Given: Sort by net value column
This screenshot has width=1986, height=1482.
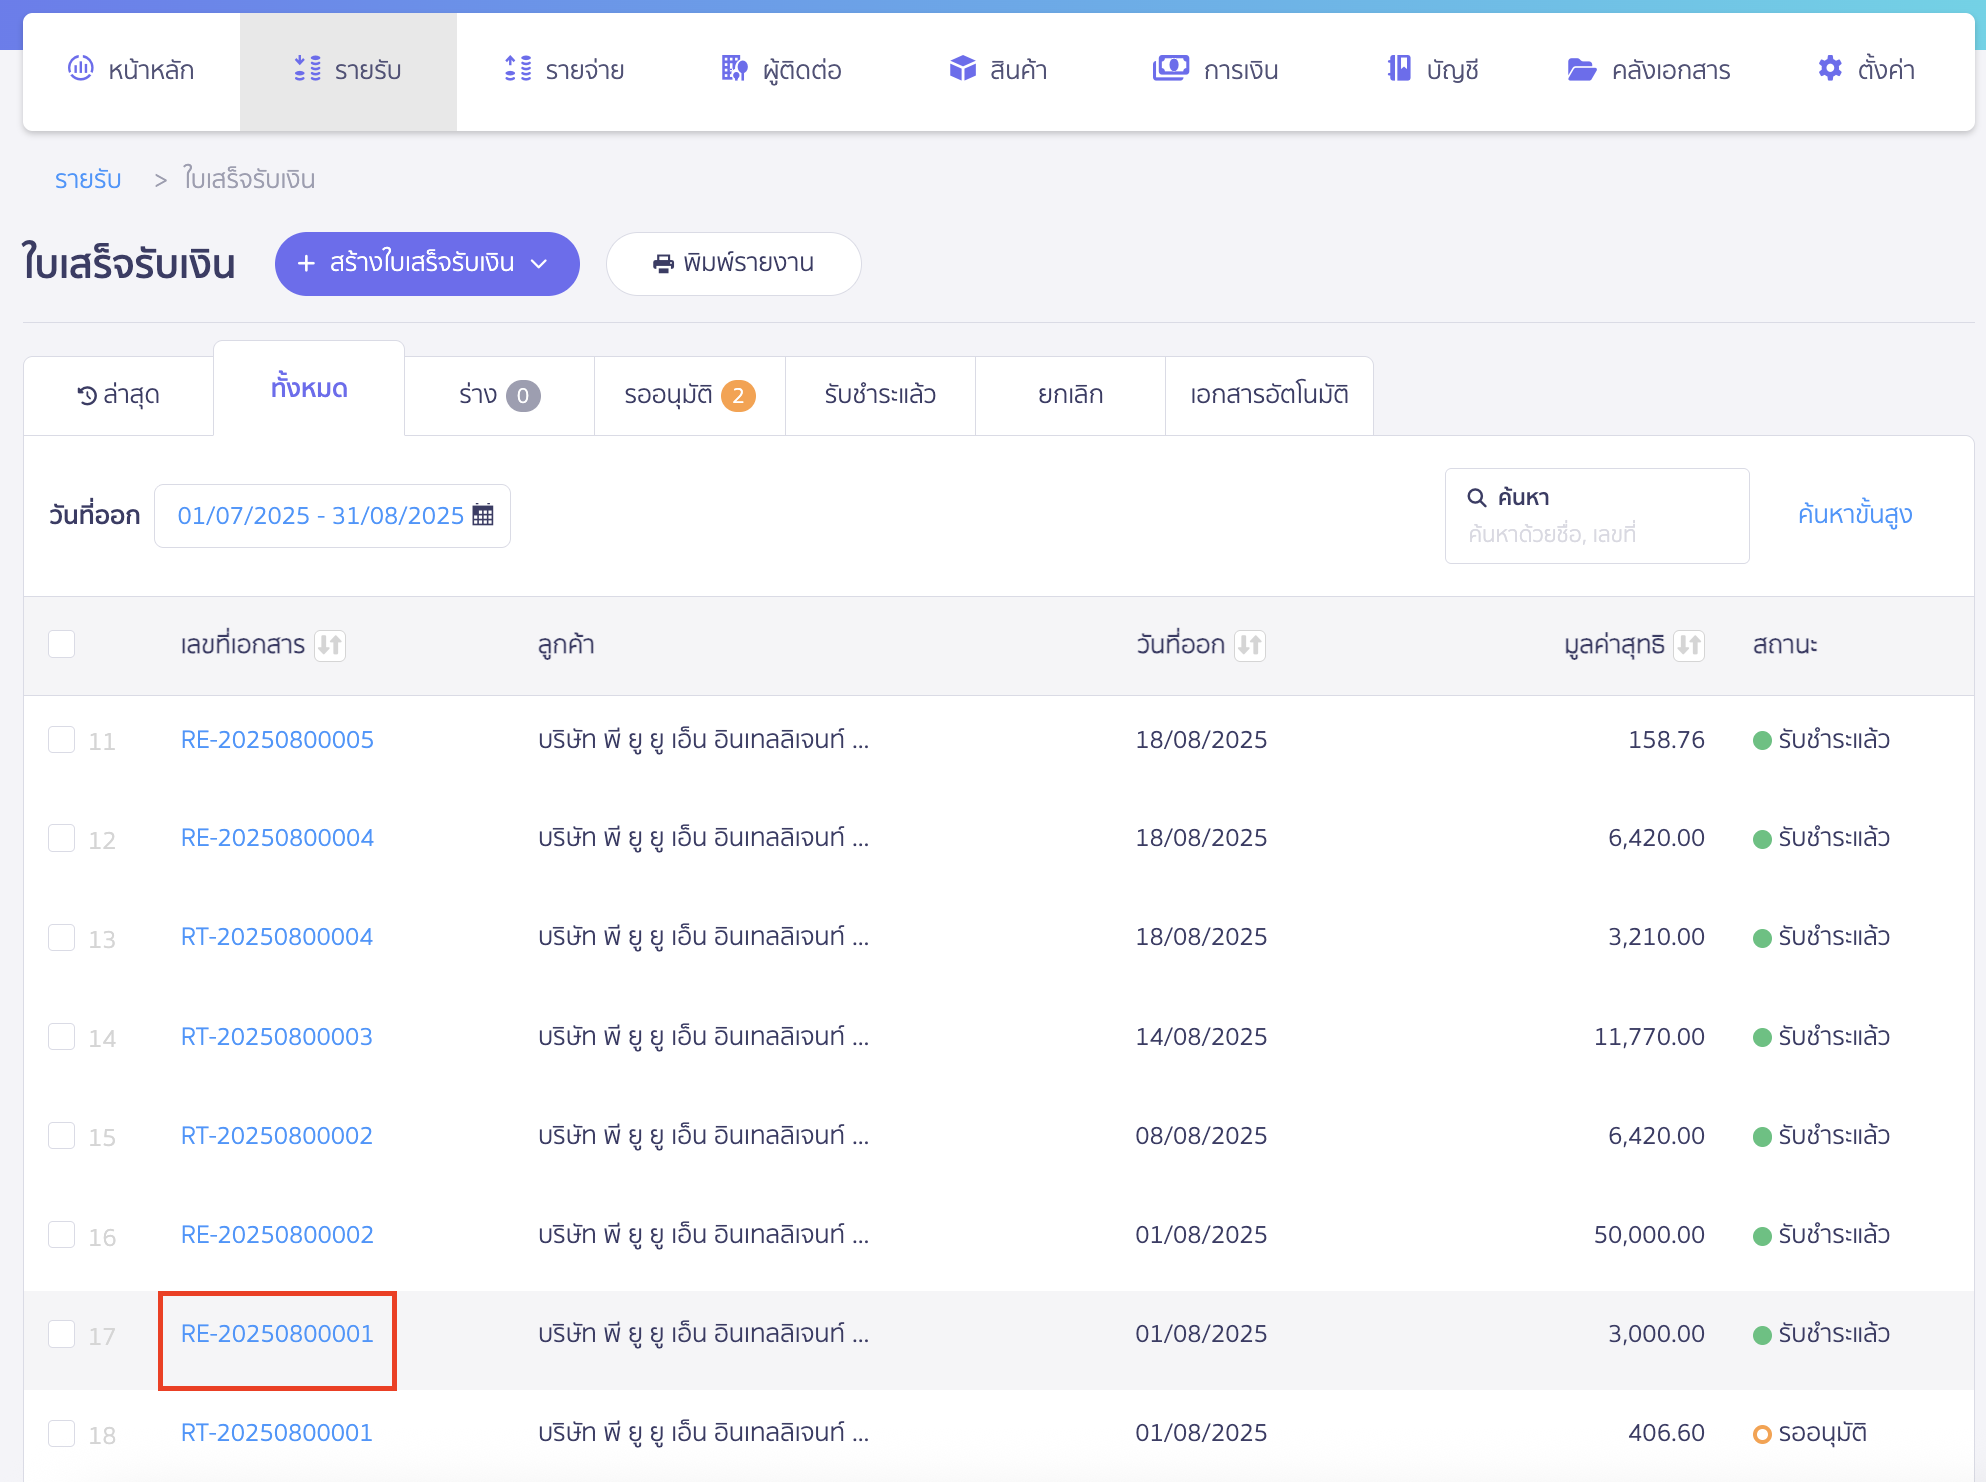Looking at the screenshot, I should coord(1689,645).
